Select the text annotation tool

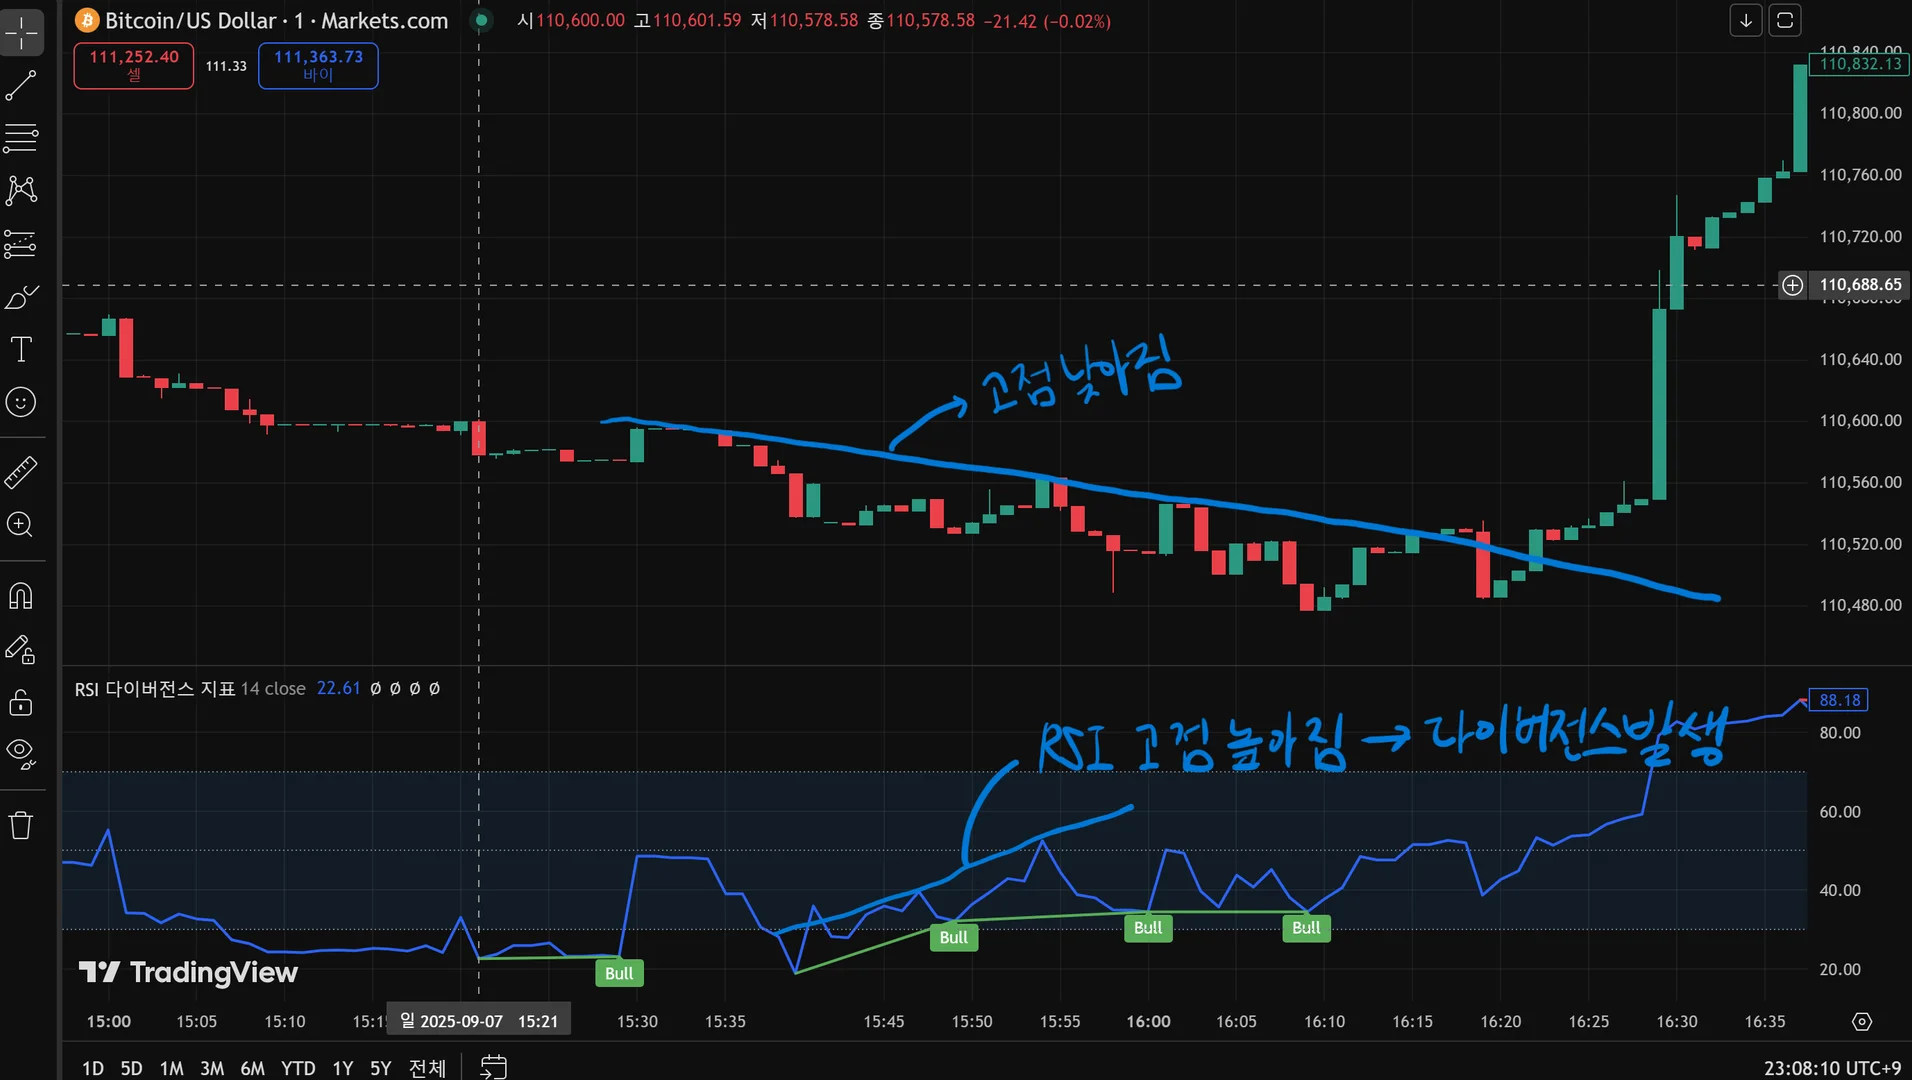21,349
